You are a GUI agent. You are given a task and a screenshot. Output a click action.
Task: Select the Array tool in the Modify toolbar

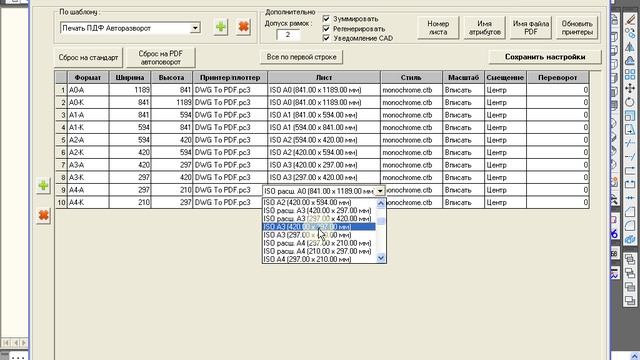(630, 74)
